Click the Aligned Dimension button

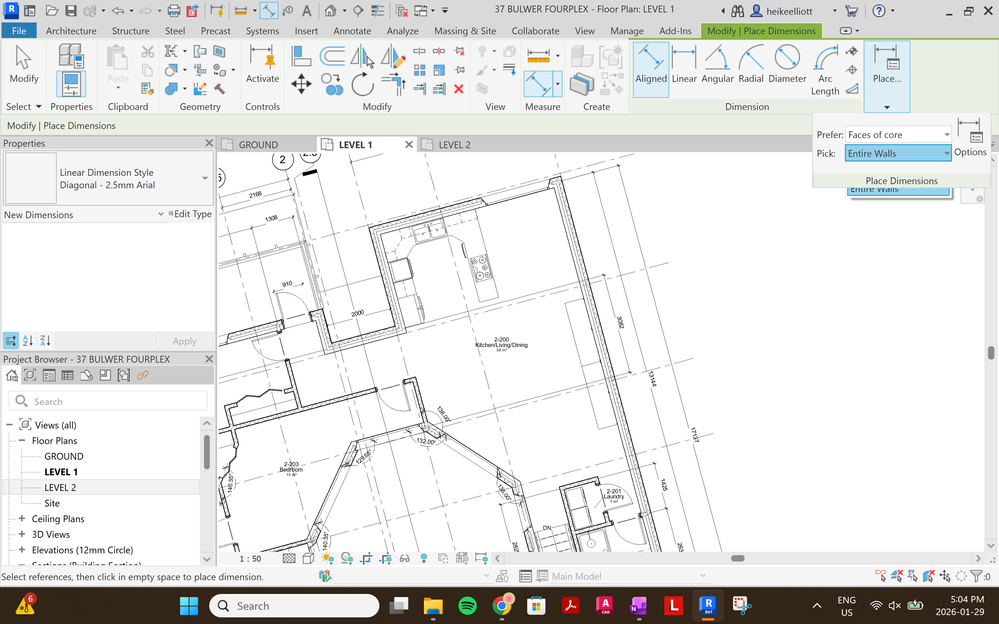650,69
